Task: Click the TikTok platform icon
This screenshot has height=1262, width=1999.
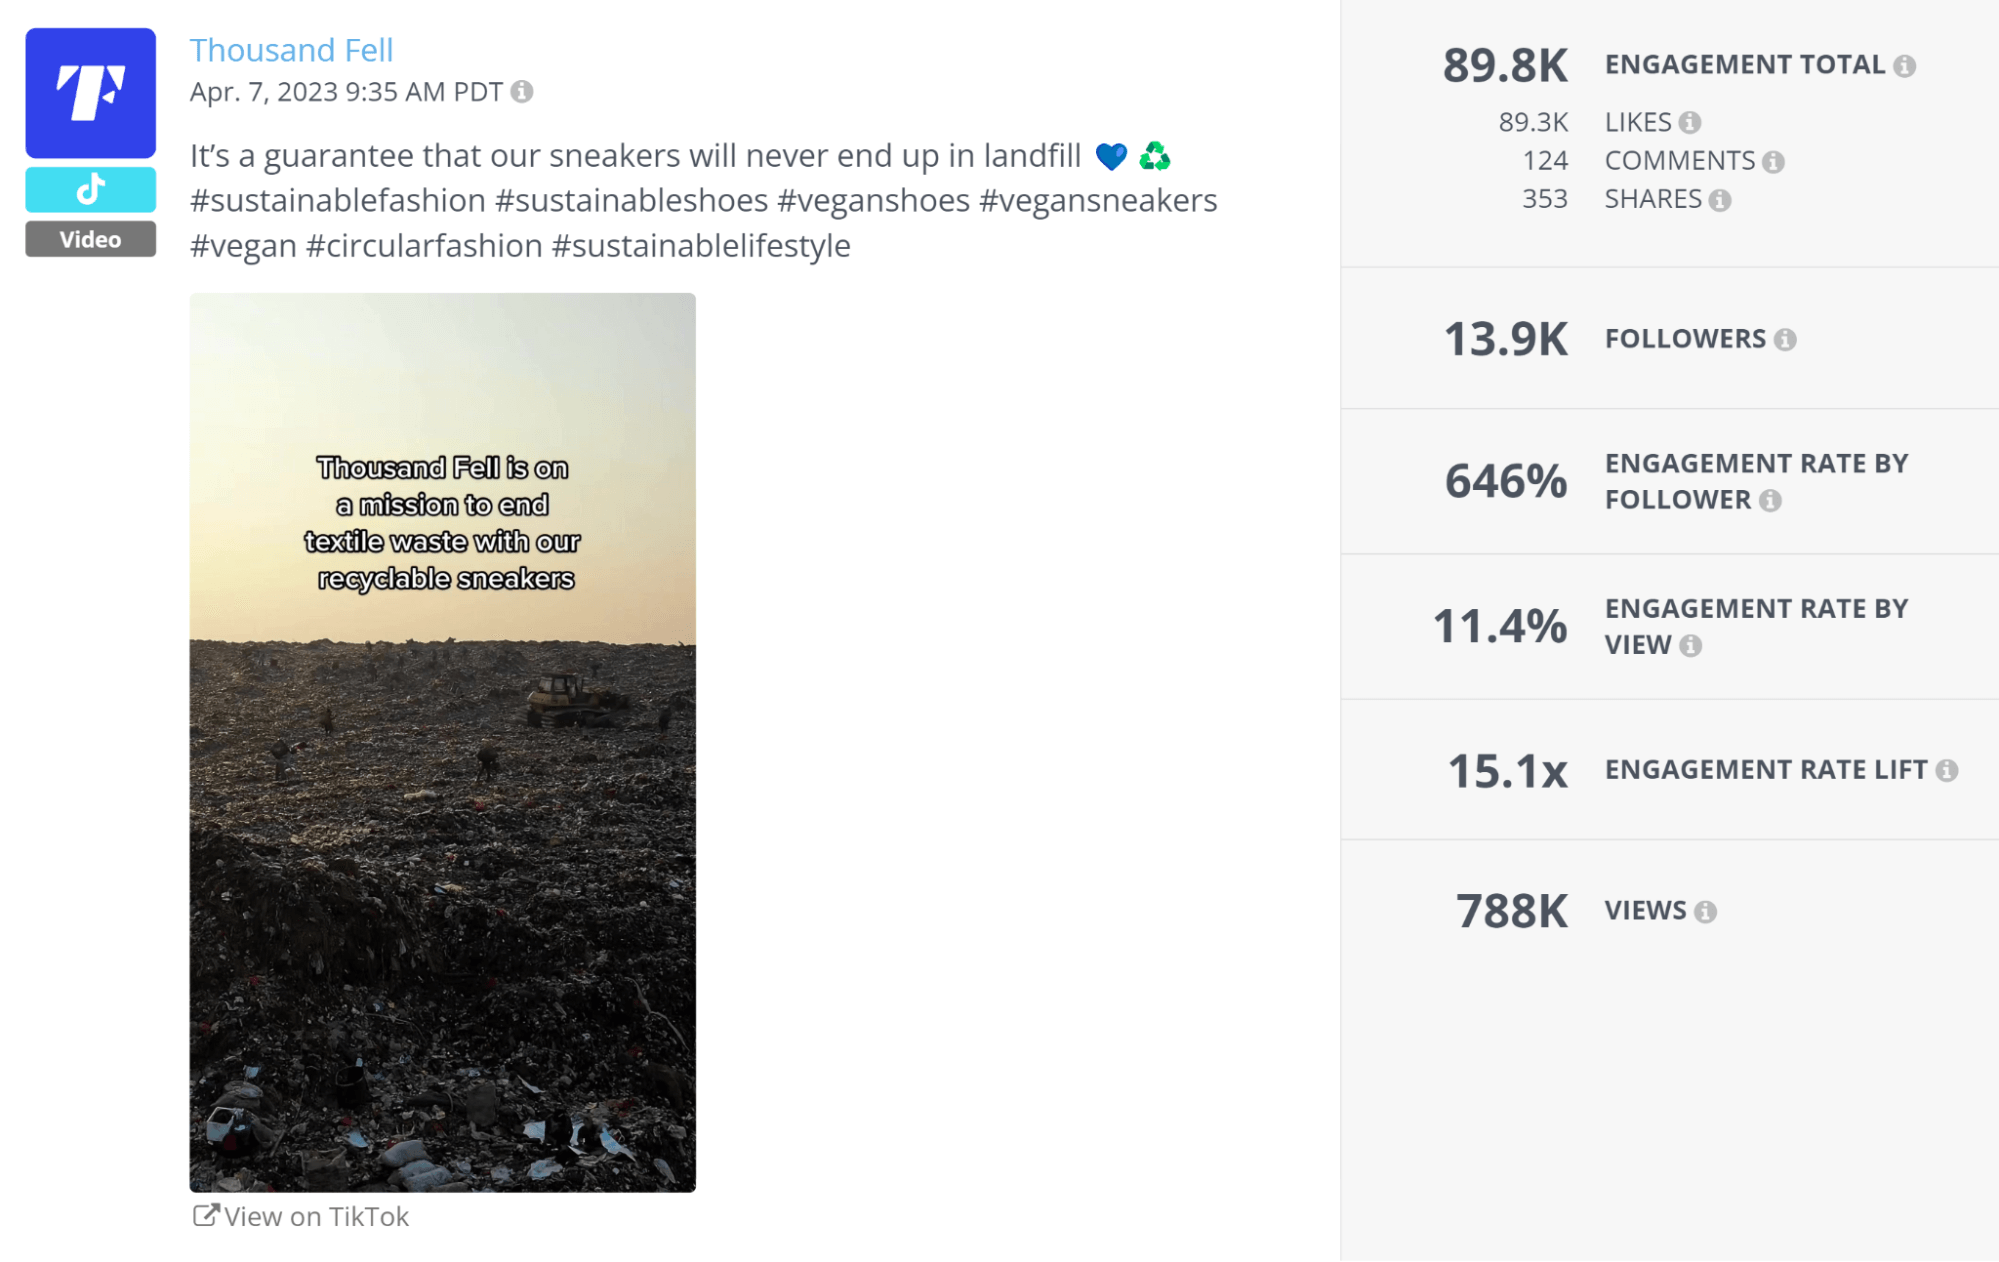Action: [x=90, y=188]
